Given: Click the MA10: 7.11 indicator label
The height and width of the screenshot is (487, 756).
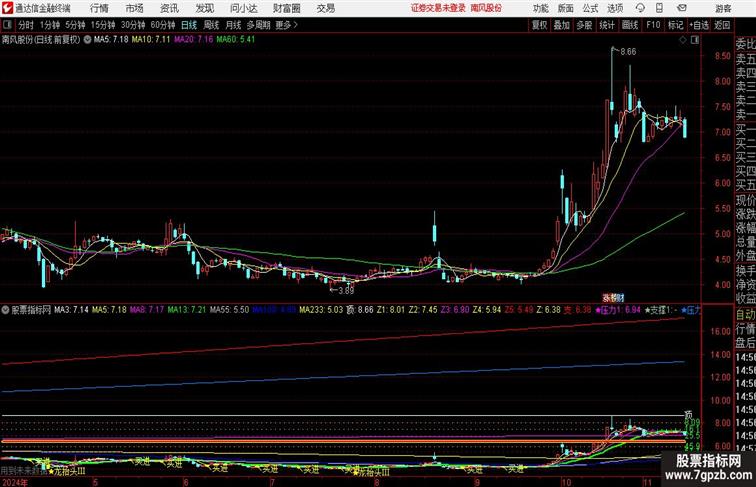Looking at the screenshot, I should tap(151, 40).
